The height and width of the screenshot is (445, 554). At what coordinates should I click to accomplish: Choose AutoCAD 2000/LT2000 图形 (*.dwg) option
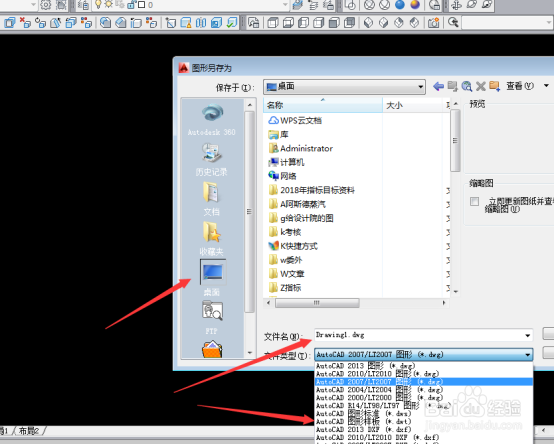click(x=424, y=398)
